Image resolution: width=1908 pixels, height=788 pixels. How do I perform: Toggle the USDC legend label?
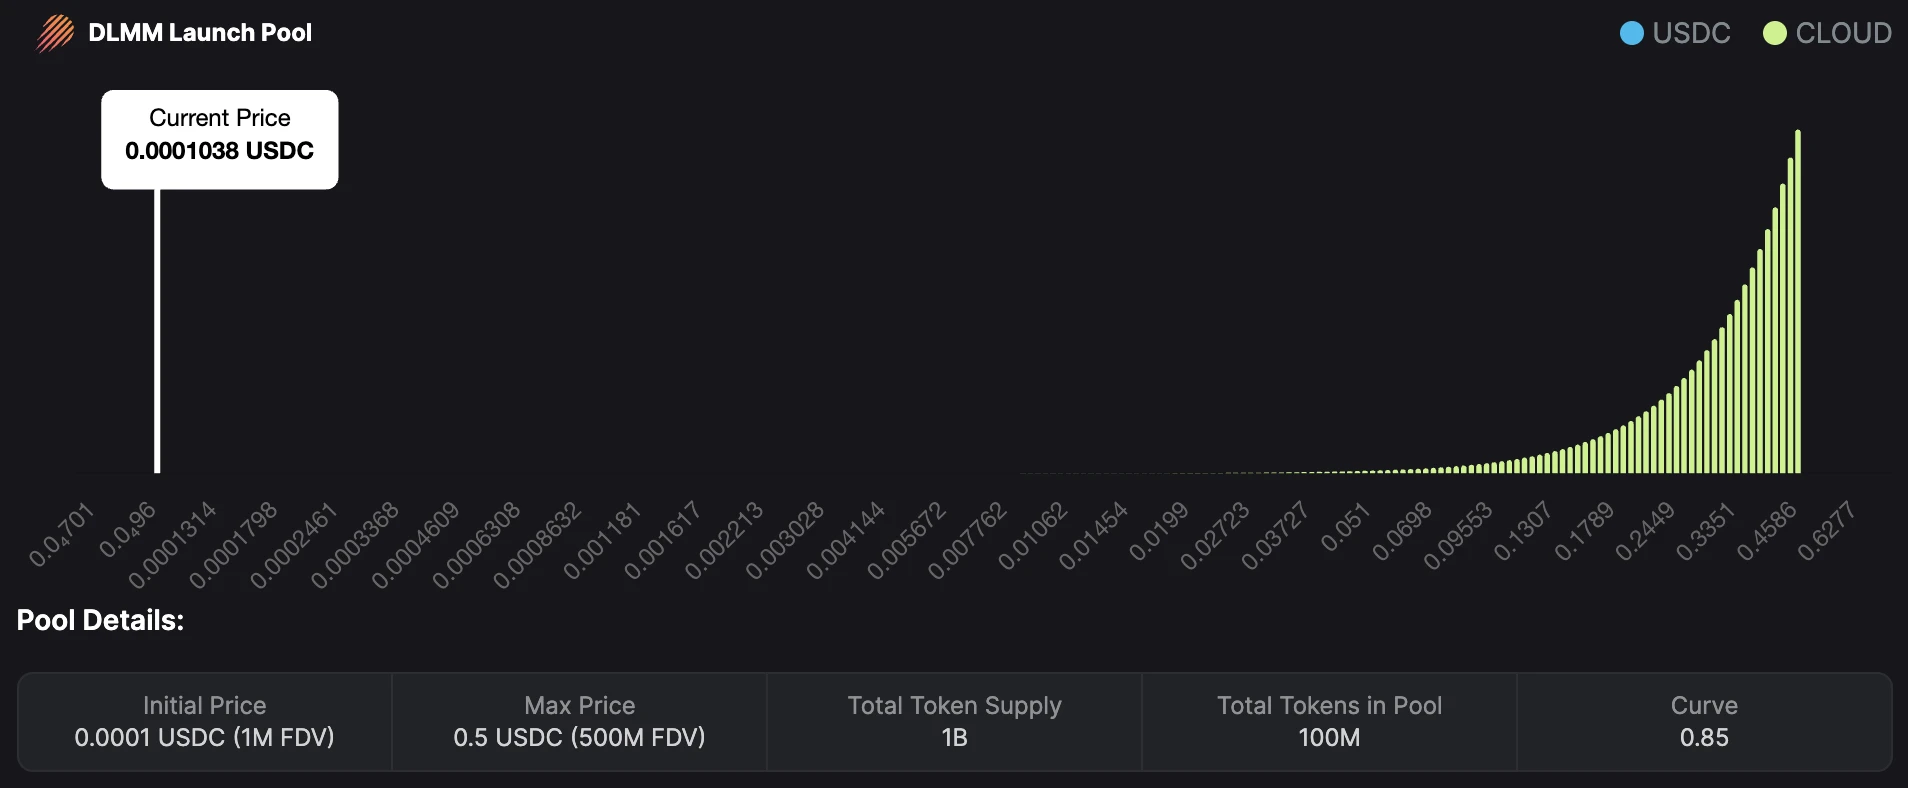click(1691, 33)
